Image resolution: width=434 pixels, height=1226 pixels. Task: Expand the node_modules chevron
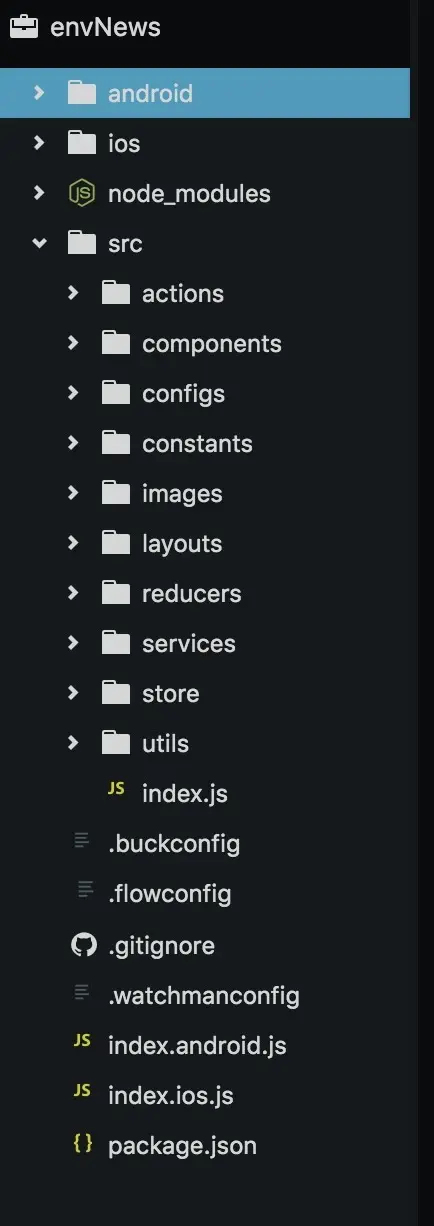[38, 193]
